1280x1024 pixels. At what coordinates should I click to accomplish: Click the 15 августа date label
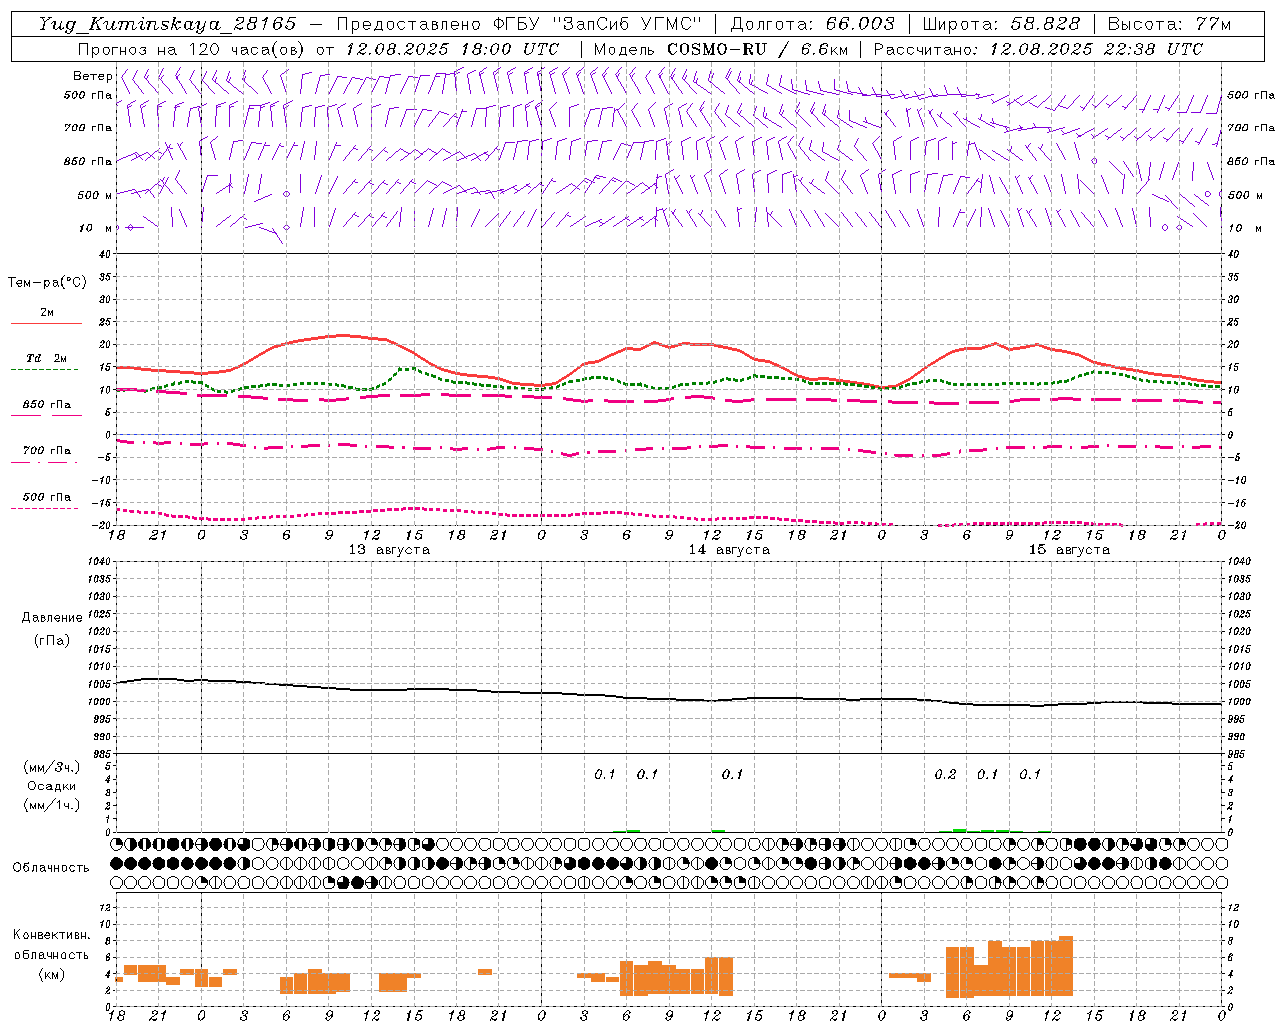tap(1069, 550)
